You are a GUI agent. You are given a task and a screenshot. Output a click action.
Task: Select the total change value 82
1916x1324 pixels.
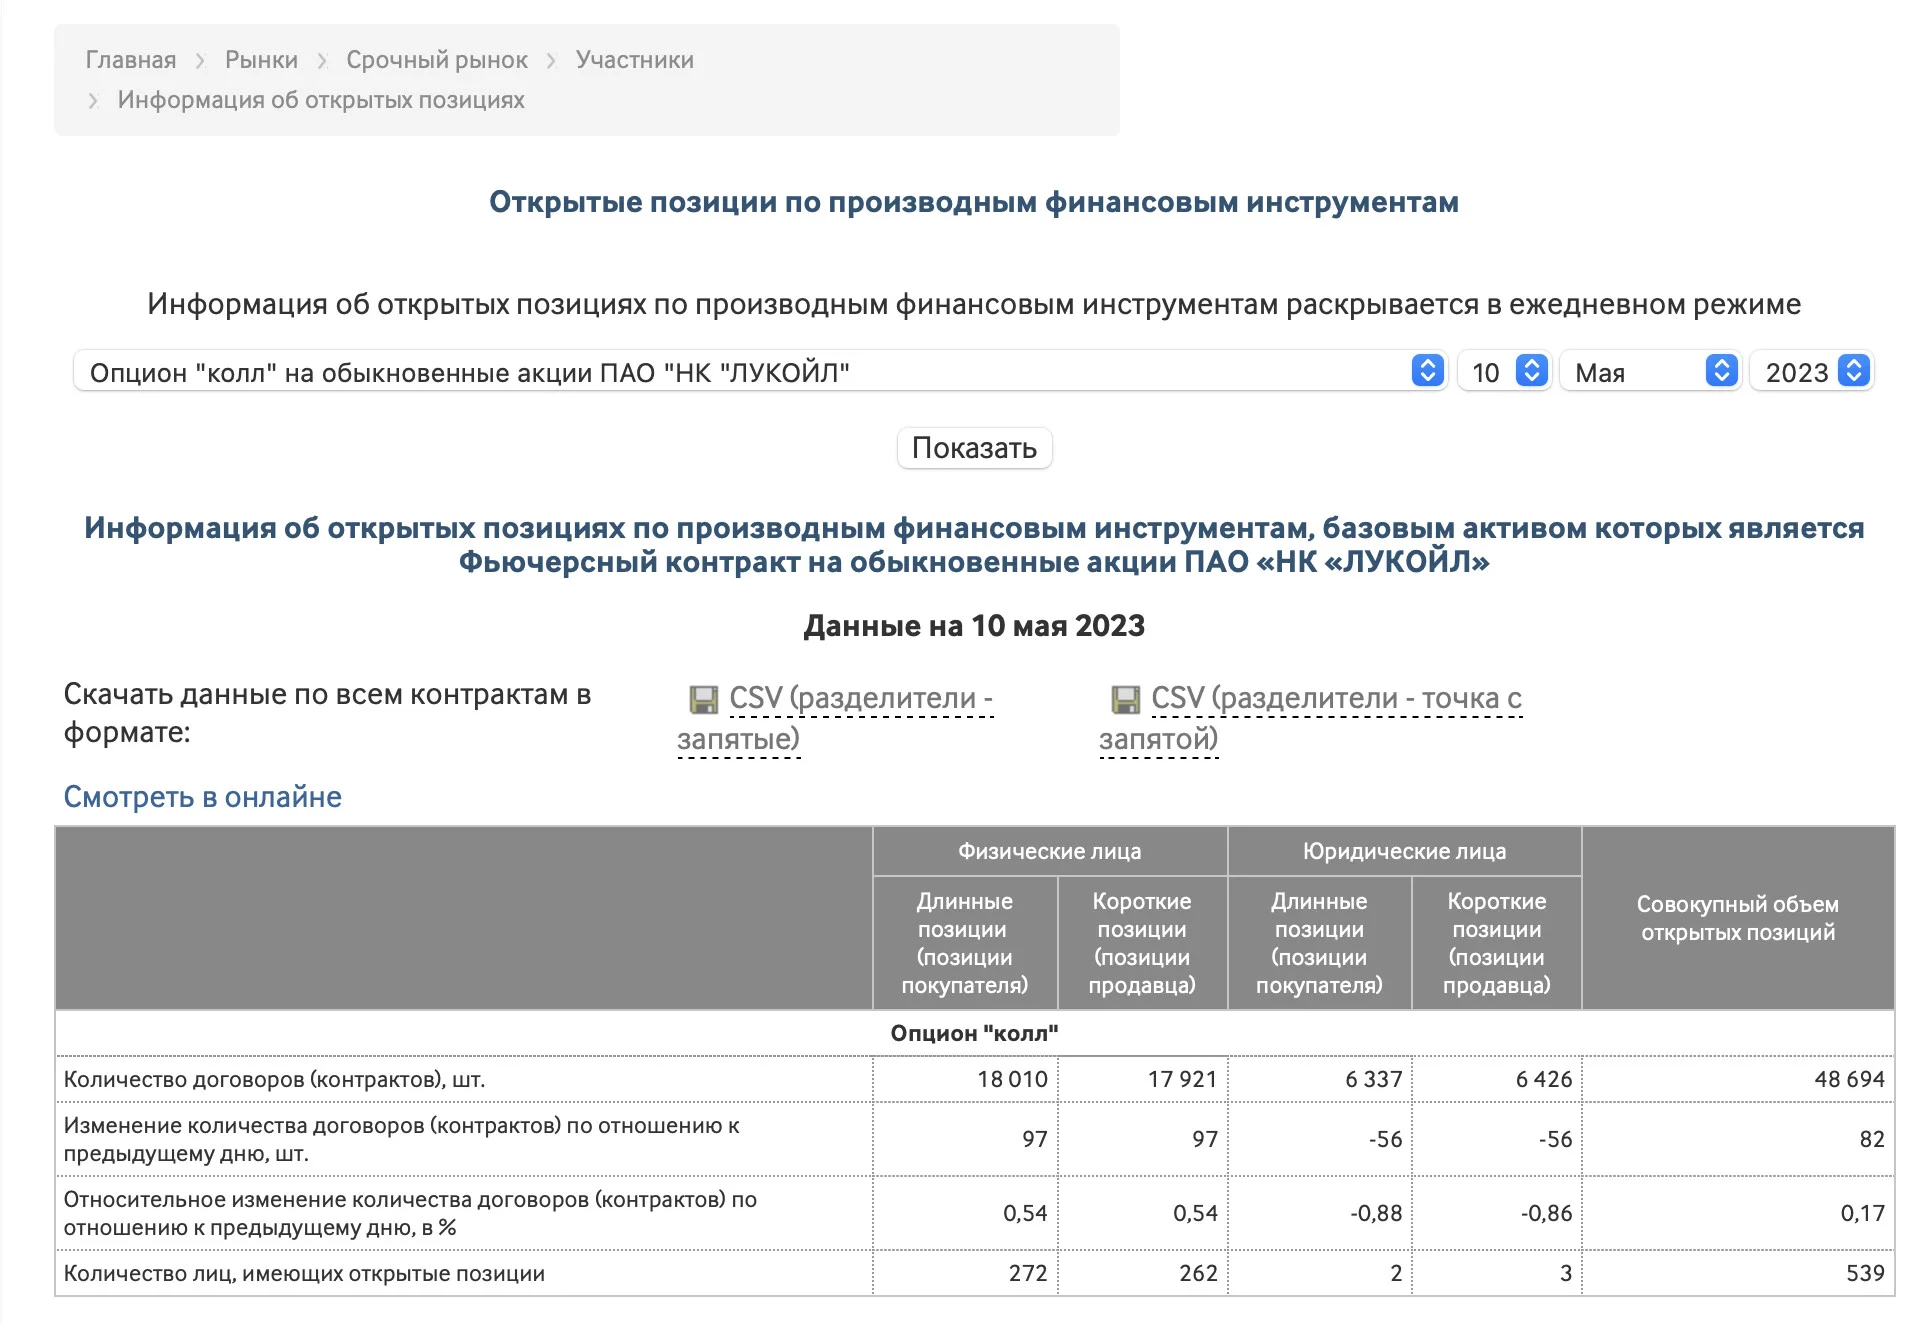tap(1872, 1139)
